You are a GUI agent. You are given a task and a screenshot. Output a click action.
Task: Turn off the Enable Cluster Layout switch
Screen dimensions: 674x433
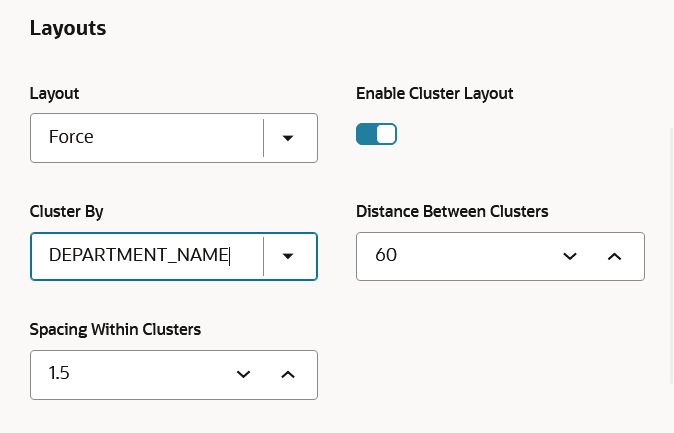pyautogui.click(x=376, y=134)
